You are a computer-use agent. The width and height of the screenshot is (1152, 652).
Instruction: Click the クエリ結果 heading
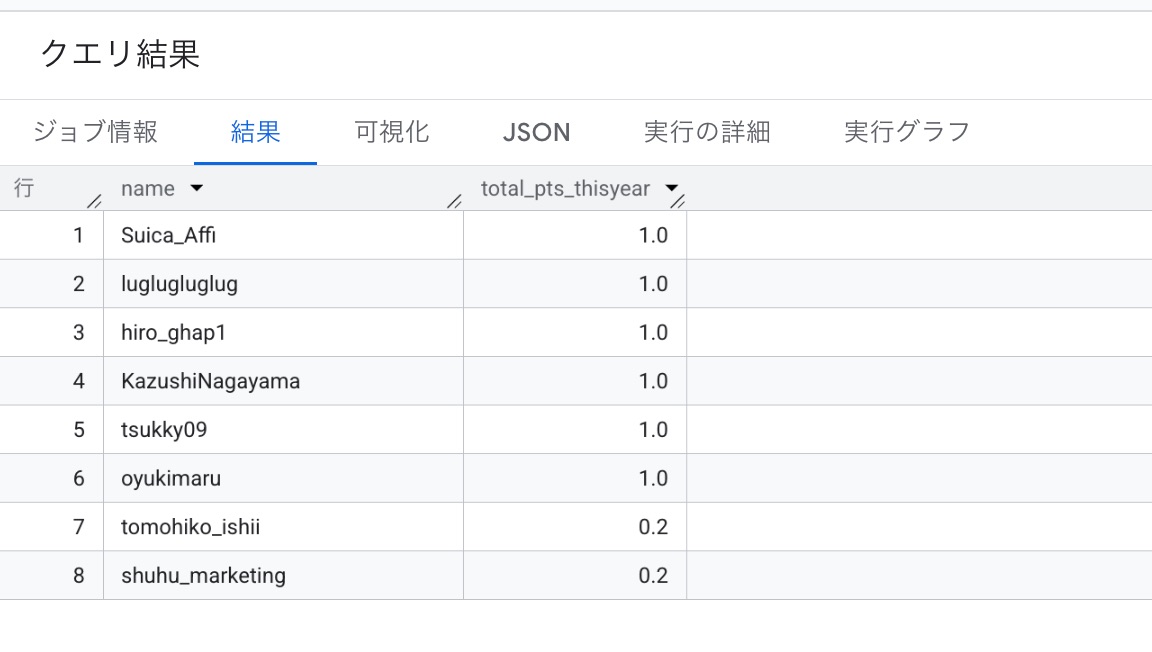[x=120, y=54]
